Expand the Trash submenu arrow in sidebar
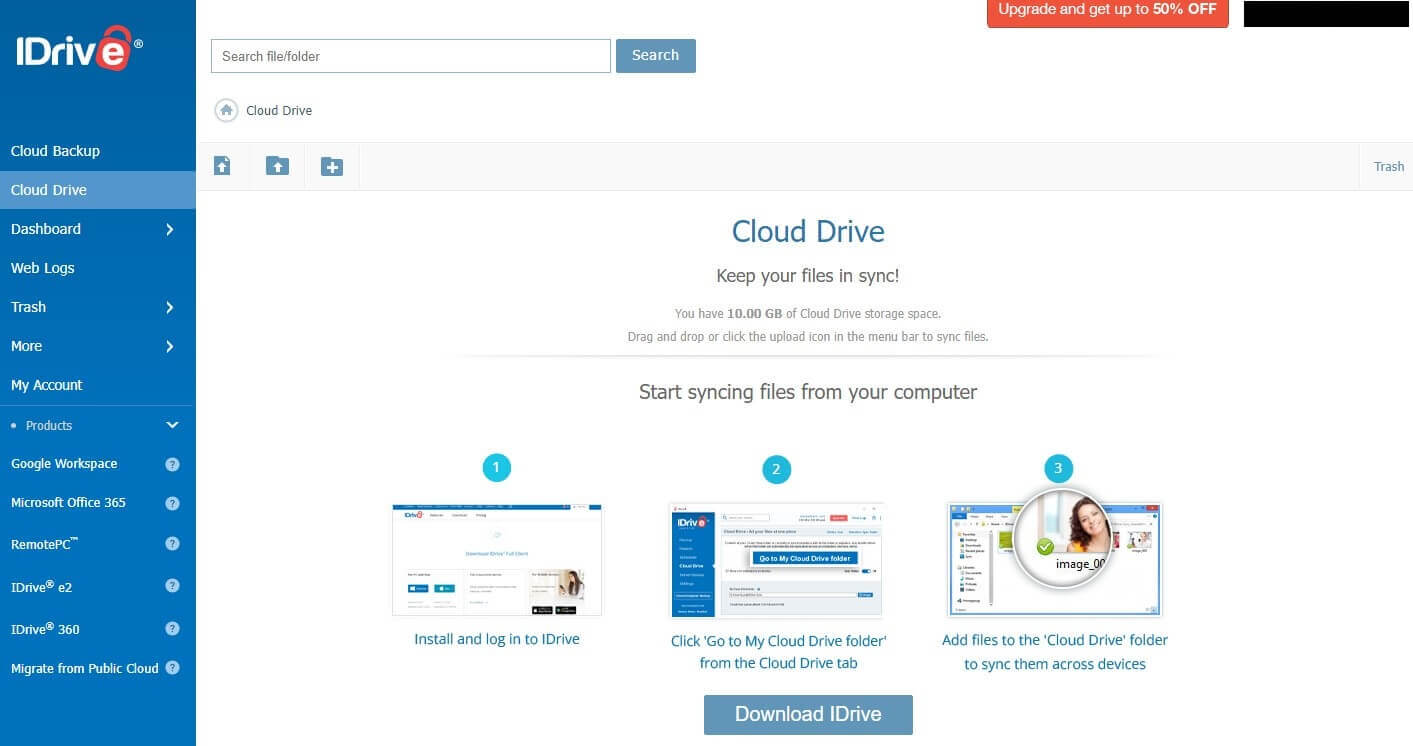The image size is (1413, 746). [169, 307]
